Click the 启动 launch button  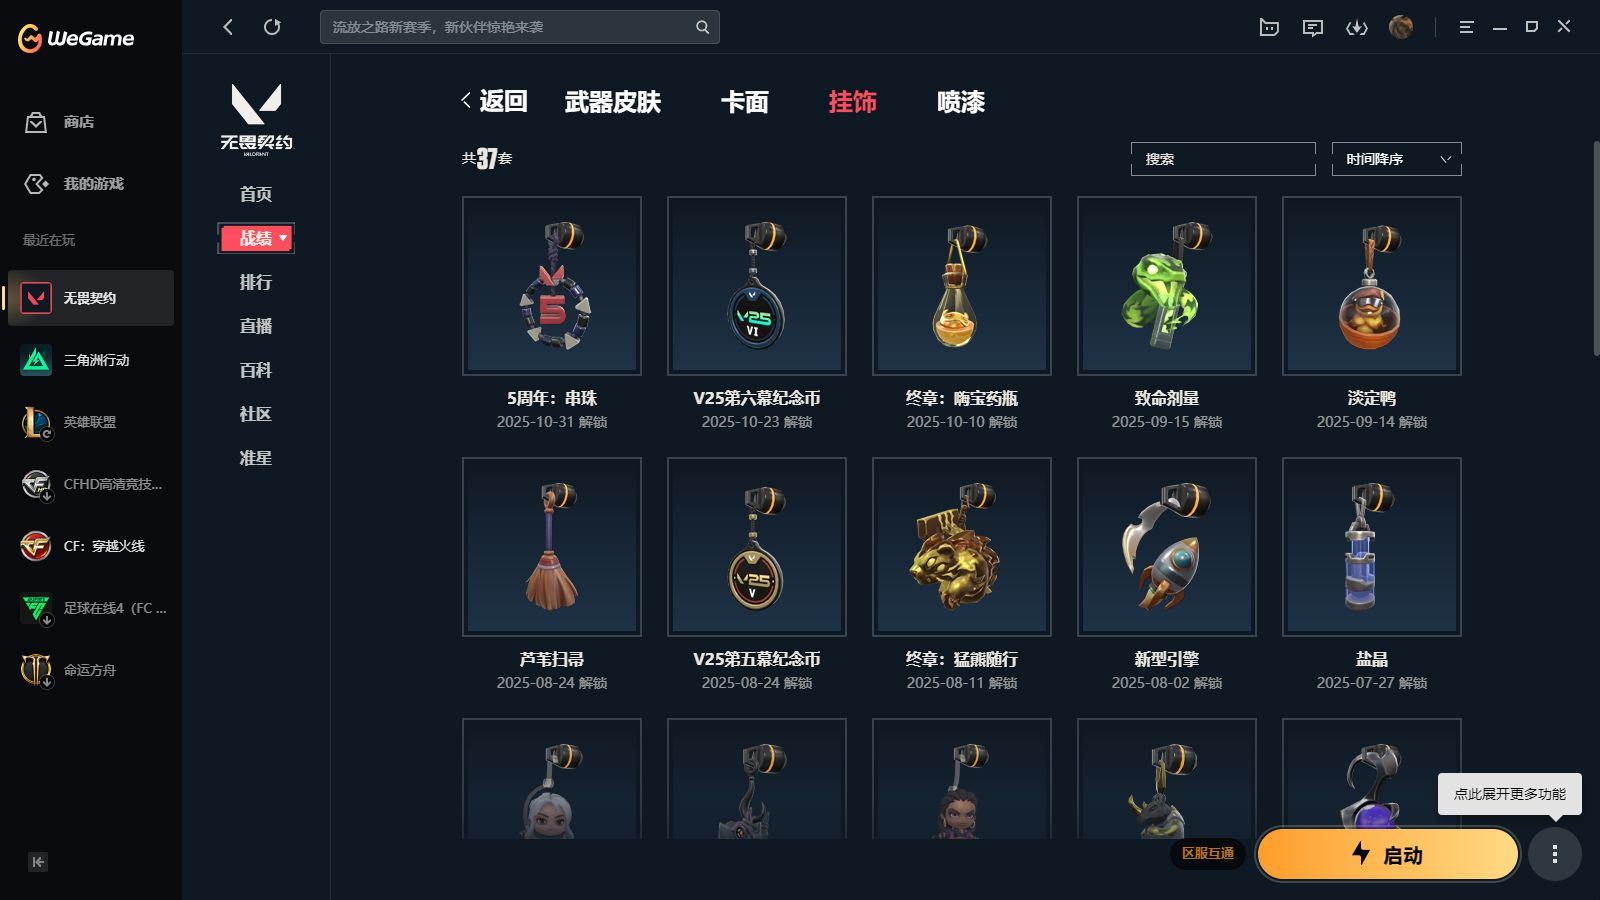coord(1388,855)
